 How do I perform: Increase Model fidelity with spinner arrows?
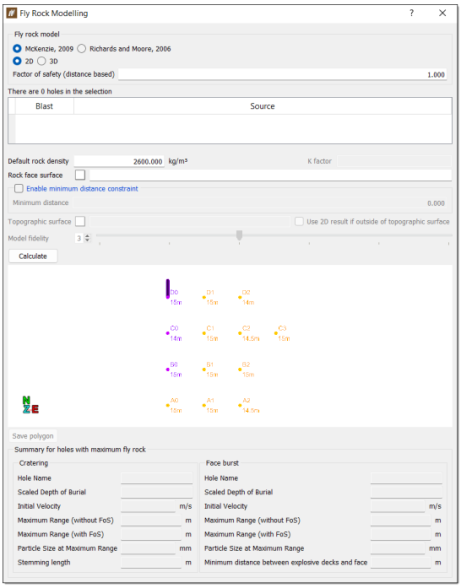(87, 236)
